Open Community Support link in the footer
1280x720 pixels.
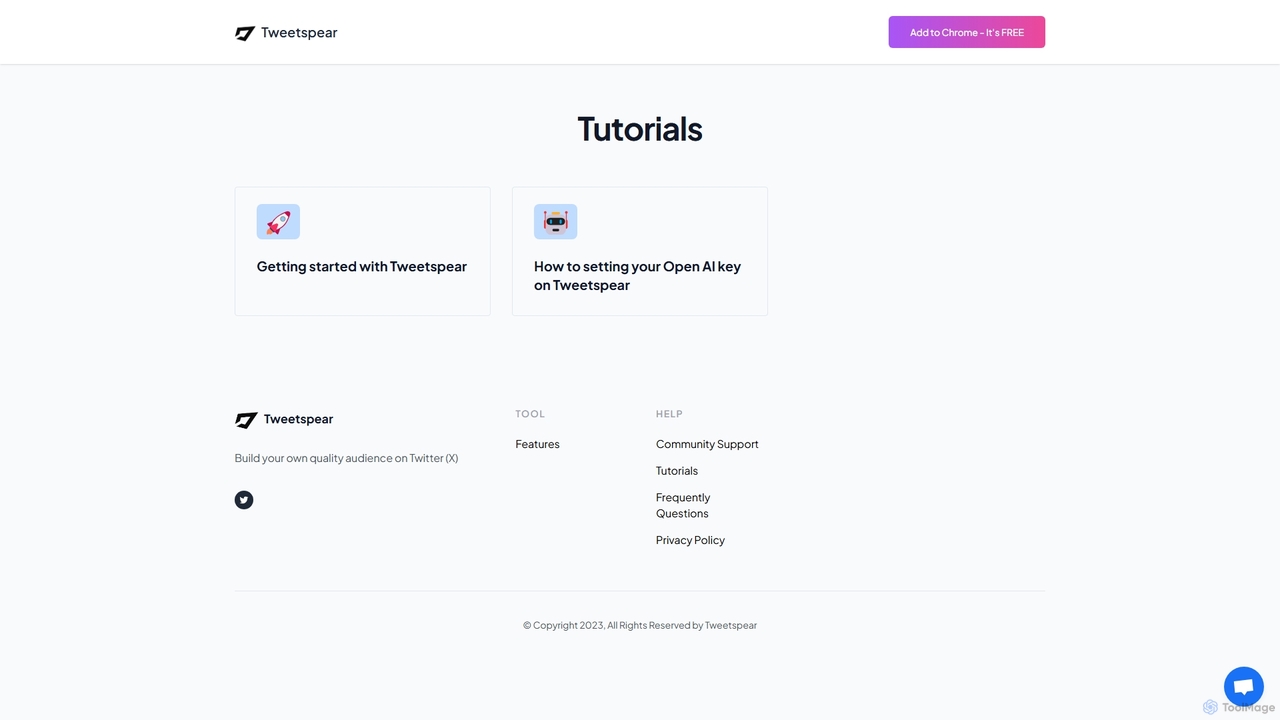pos(707,444)
